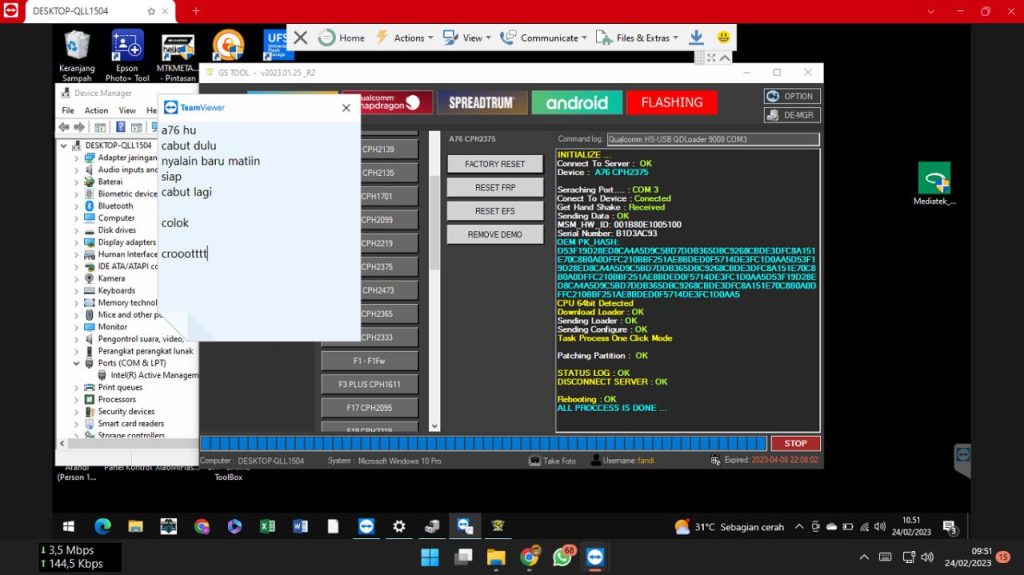
Task: Show hidden remote tray icons chevron
Action: pyautogui.click(x=799, y=527)
